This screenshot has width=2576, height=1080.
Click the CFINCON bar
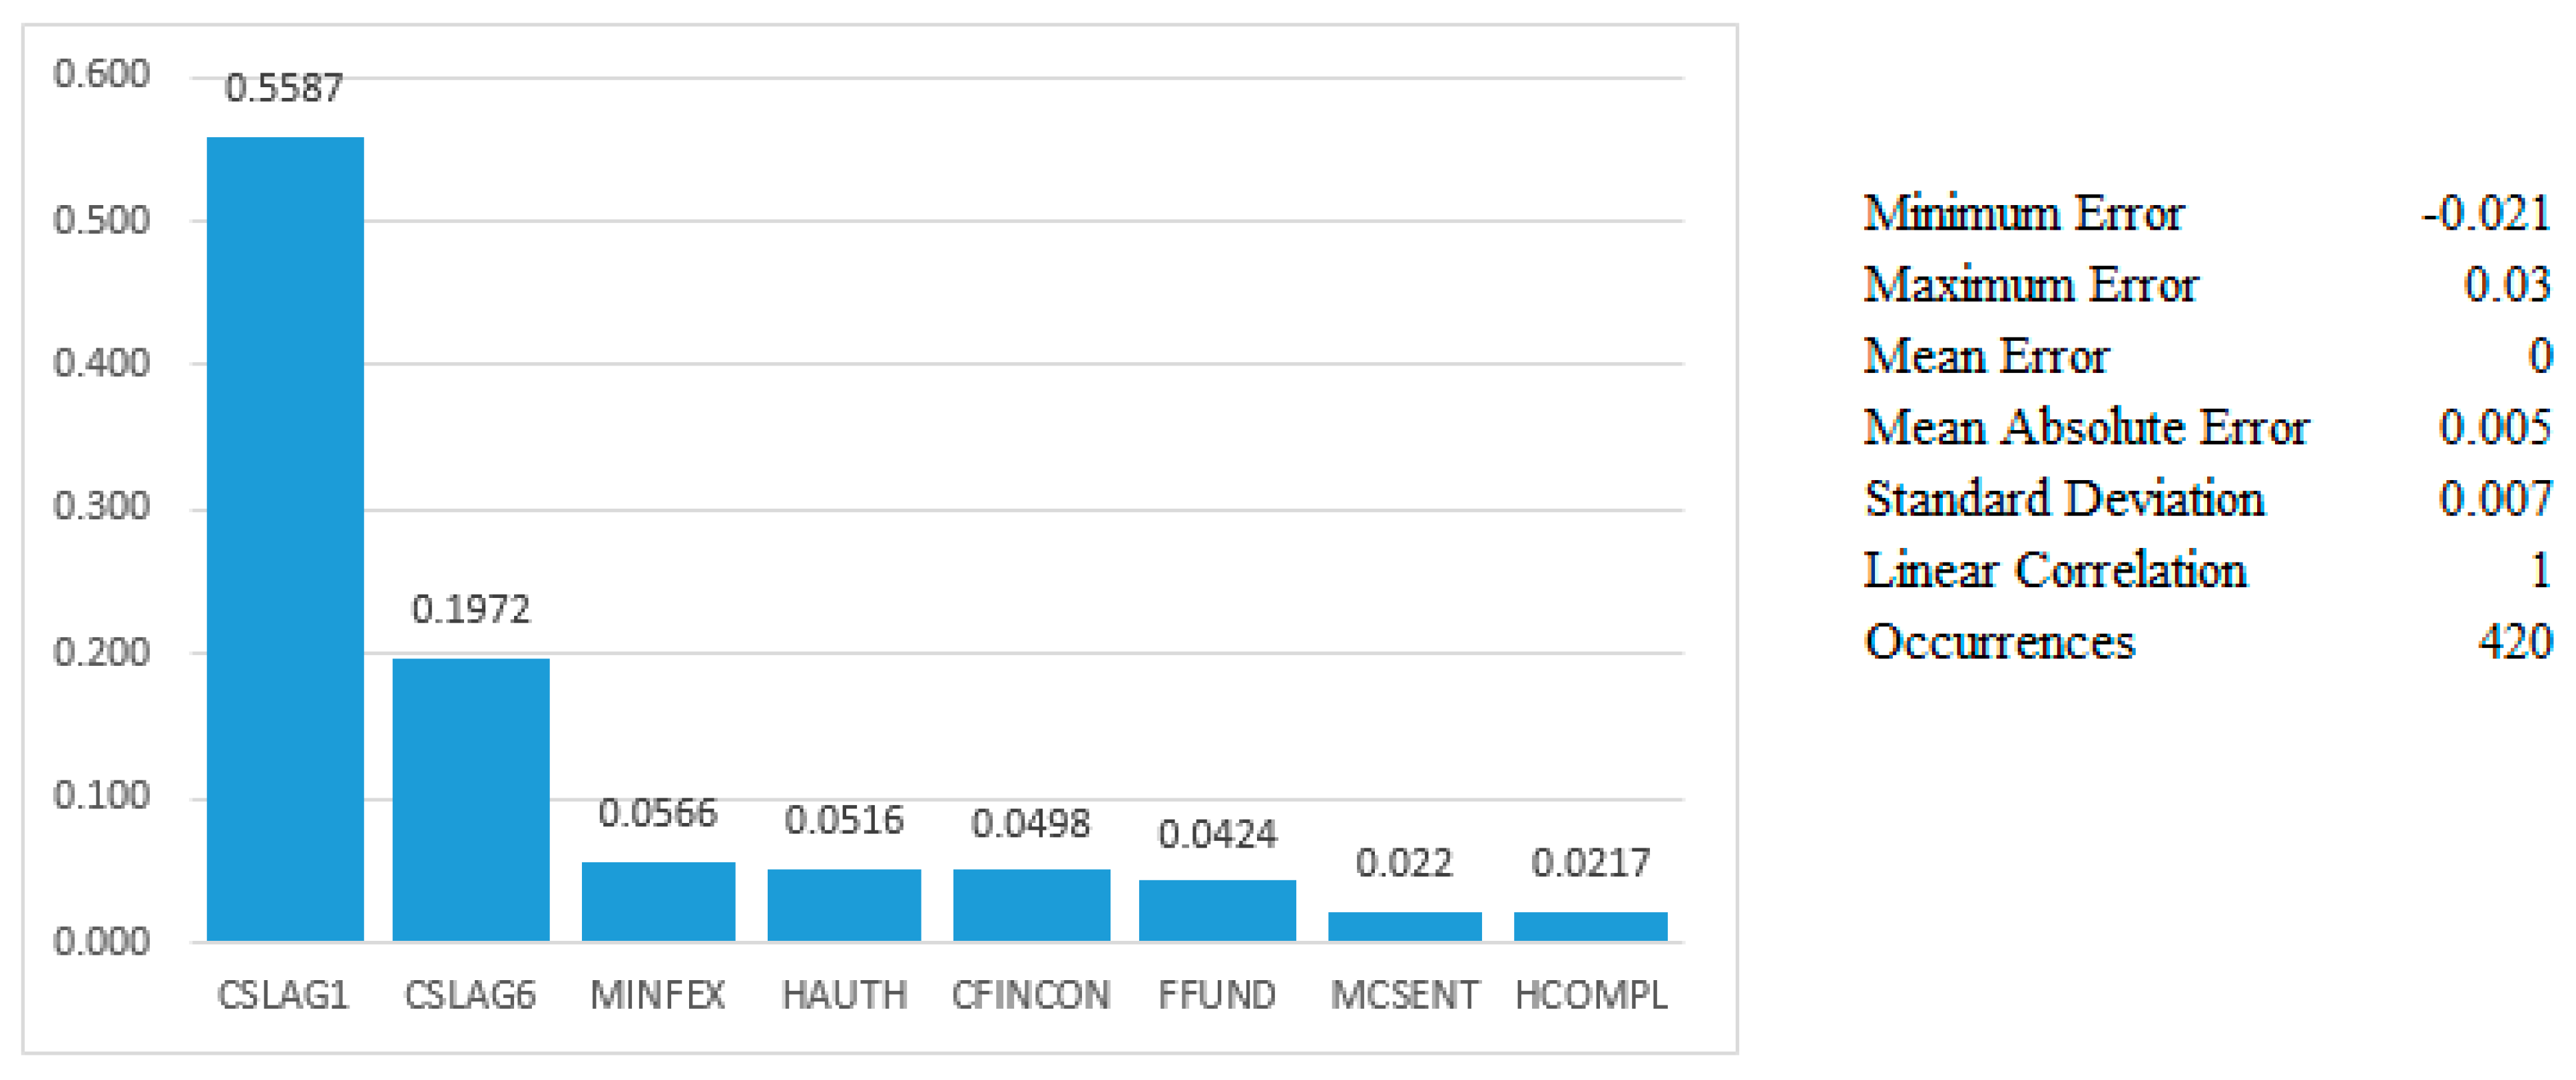1031,904
